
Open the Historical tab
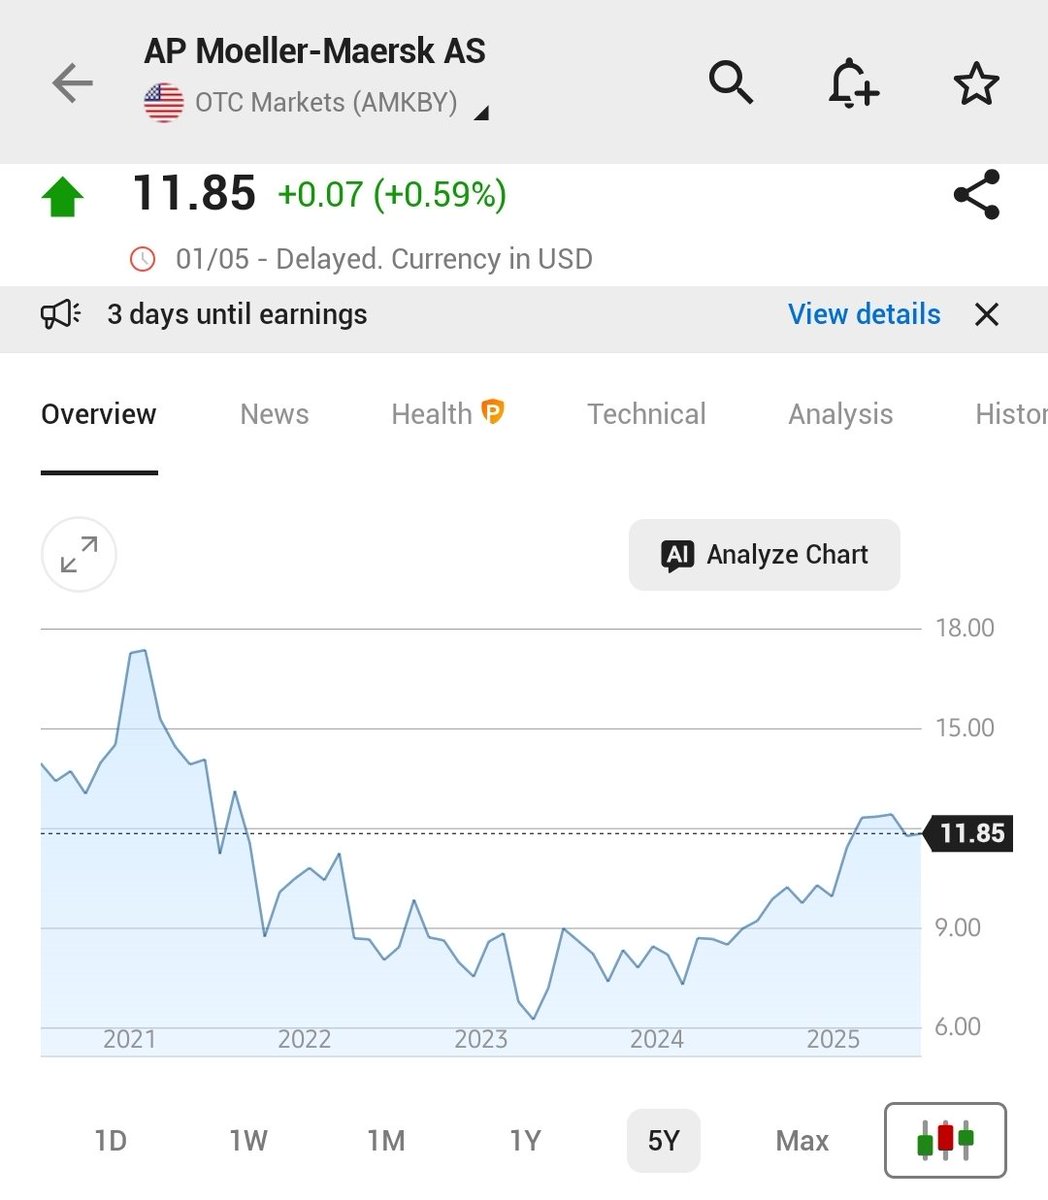click(x=1011, y=414)
